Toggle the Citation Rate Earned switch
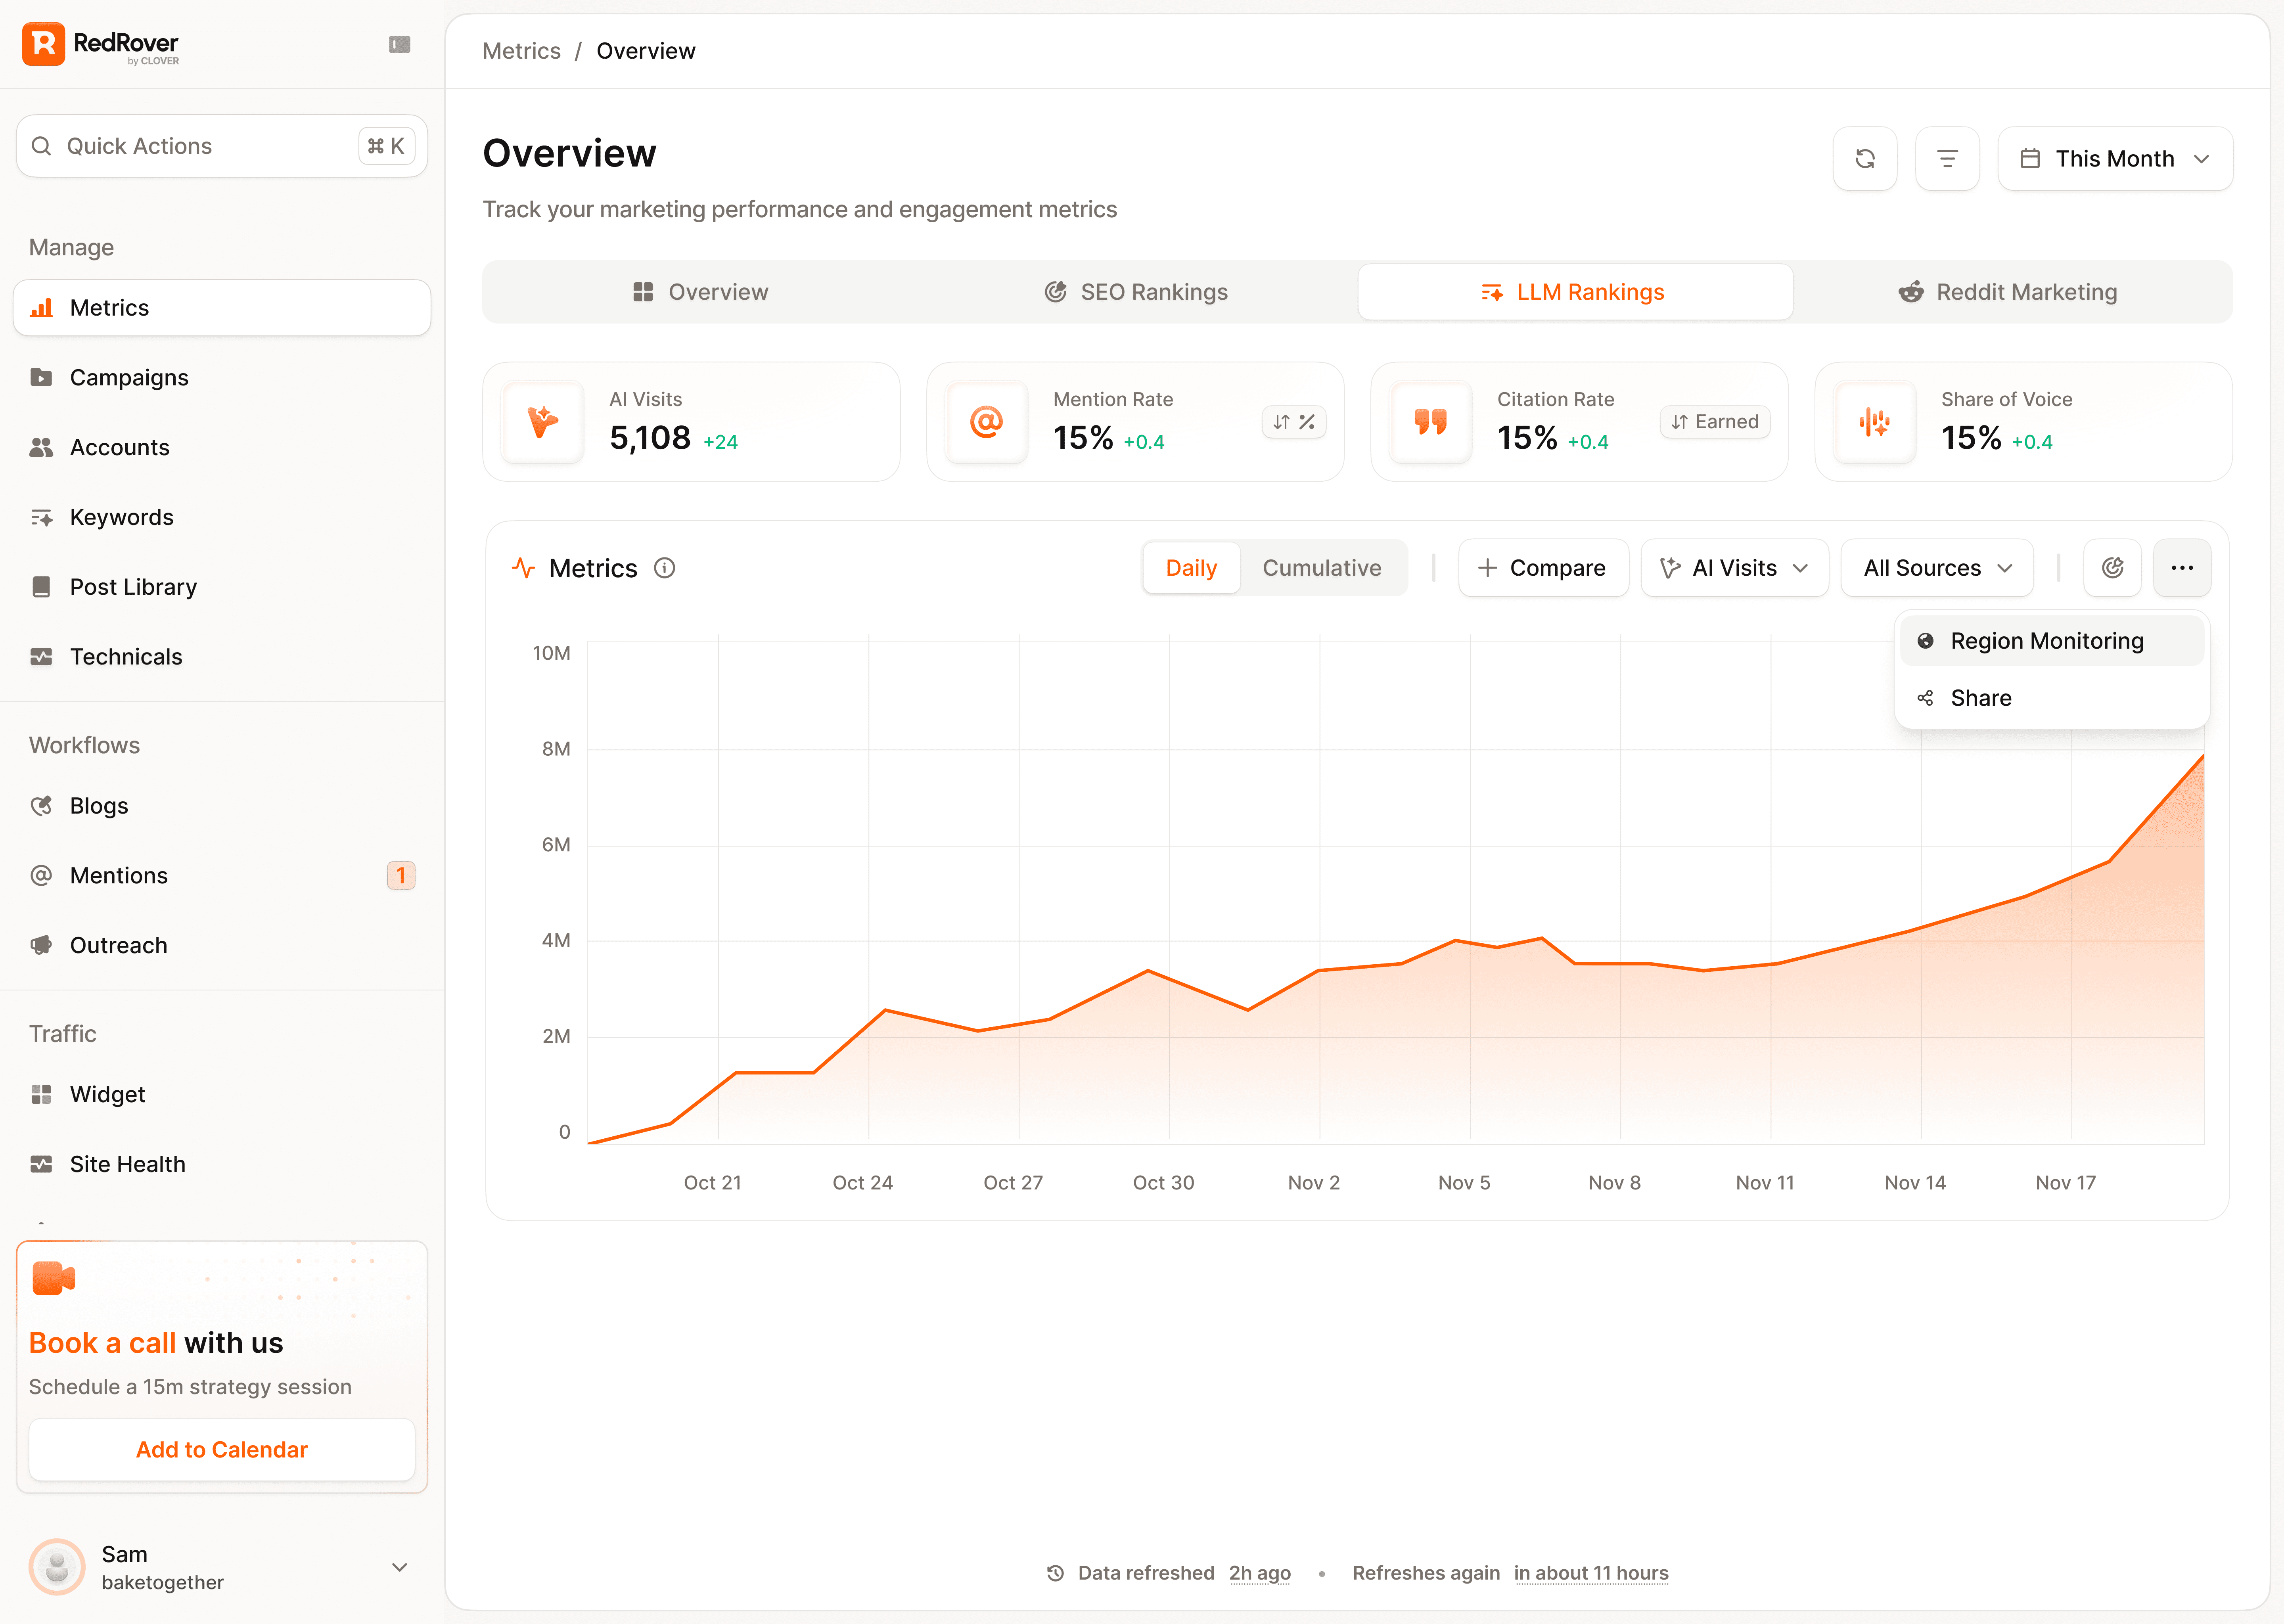The width and height of the screenshot is (2284, 1624). click(x=1714, y=422)
